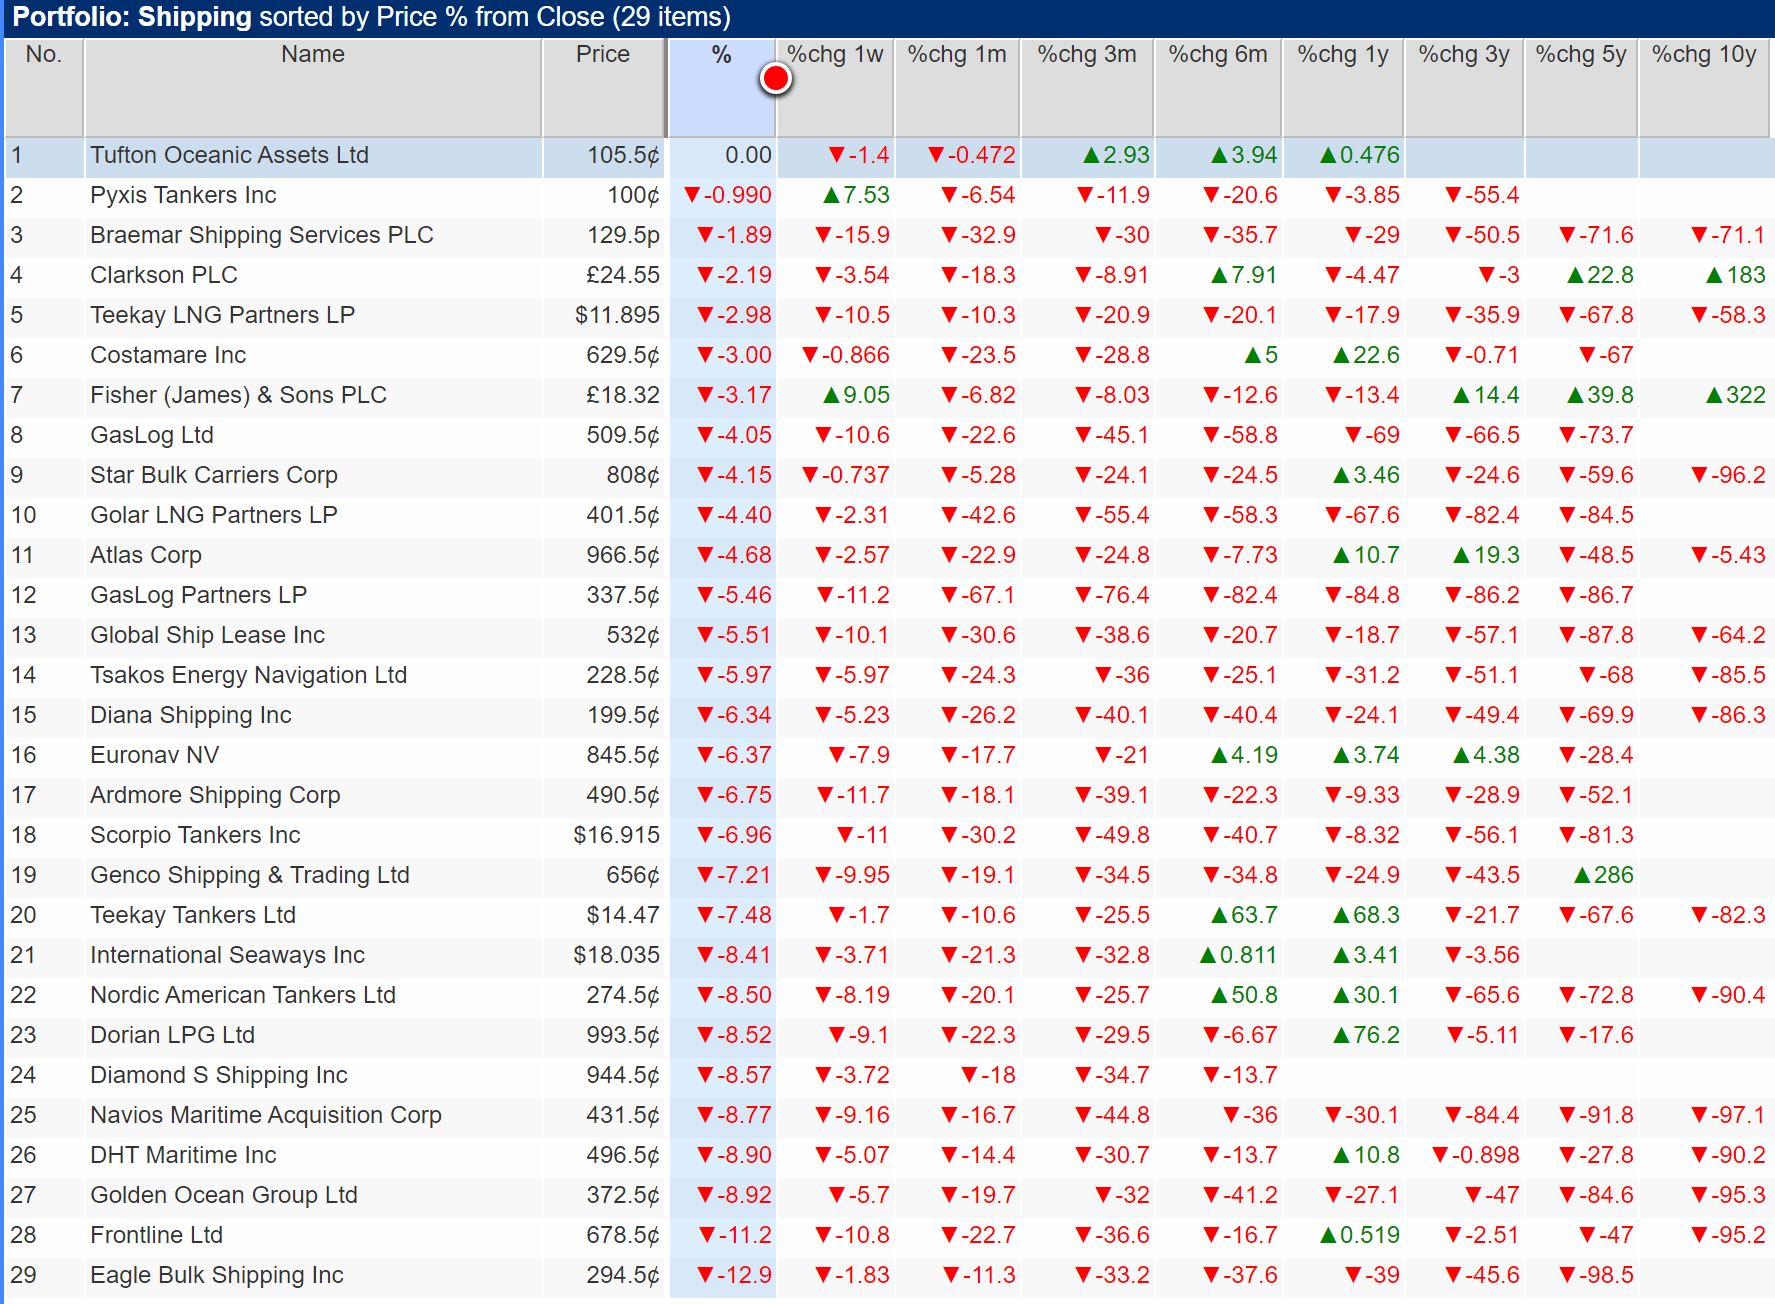The width and height of the screenshot is (1775, 1304).
Task: Select Dorian LPG Ltd name
Action: point(173,1035)
